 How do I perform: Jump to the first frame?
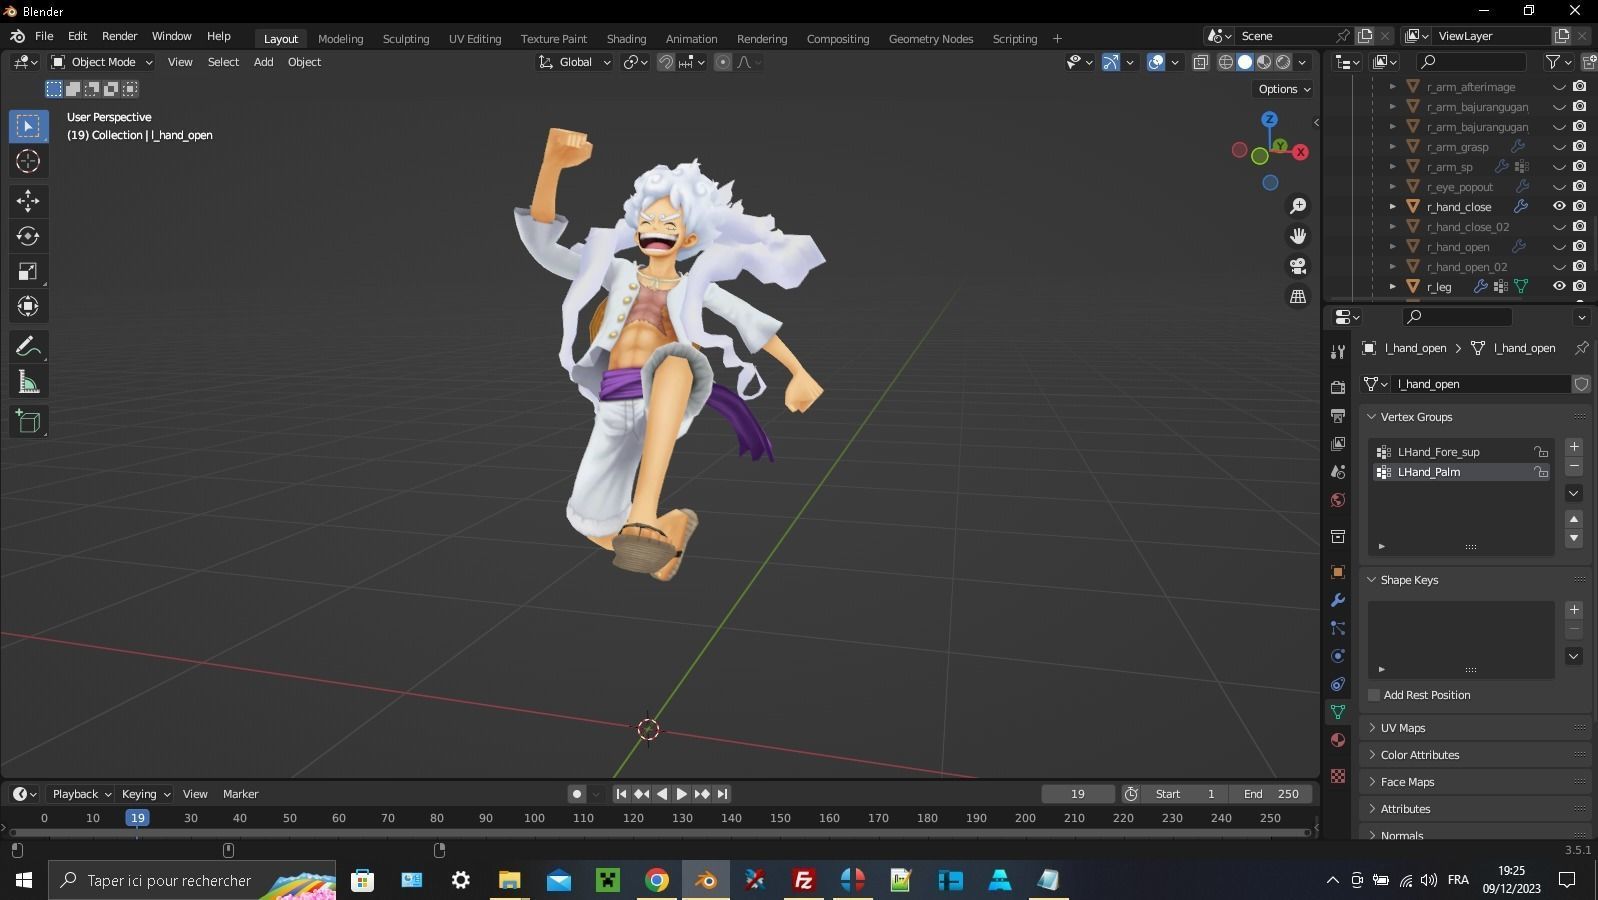pyautogui.click(x=621, y=794)
